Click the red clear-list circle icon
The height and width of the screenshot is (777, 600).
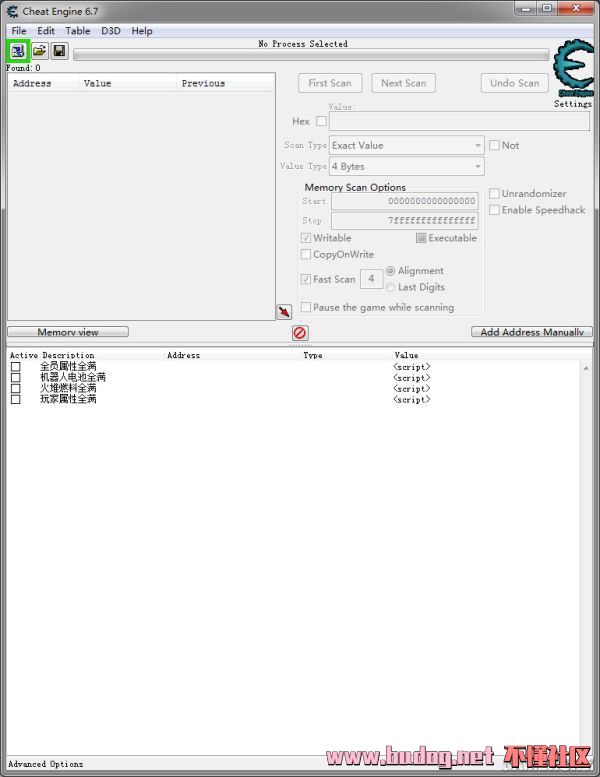coord(300,333)
